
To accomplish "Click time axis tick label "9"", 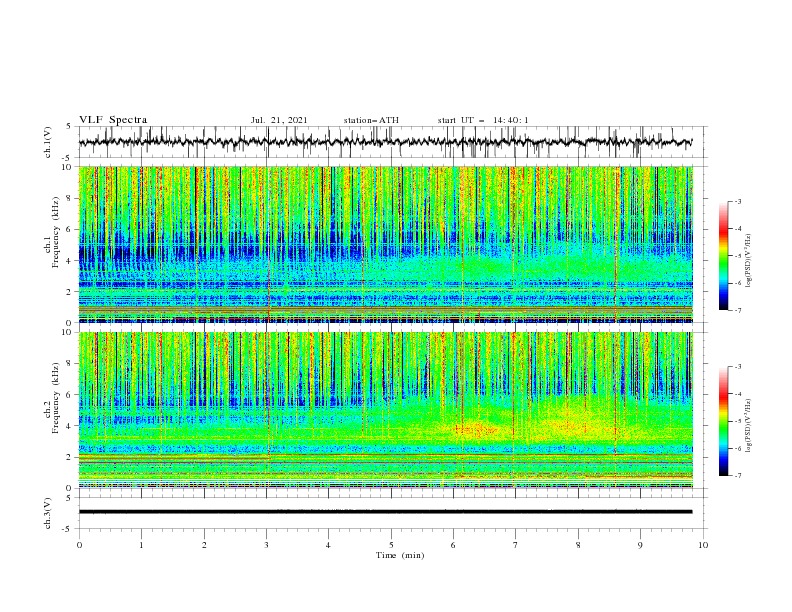I will 640,545.
